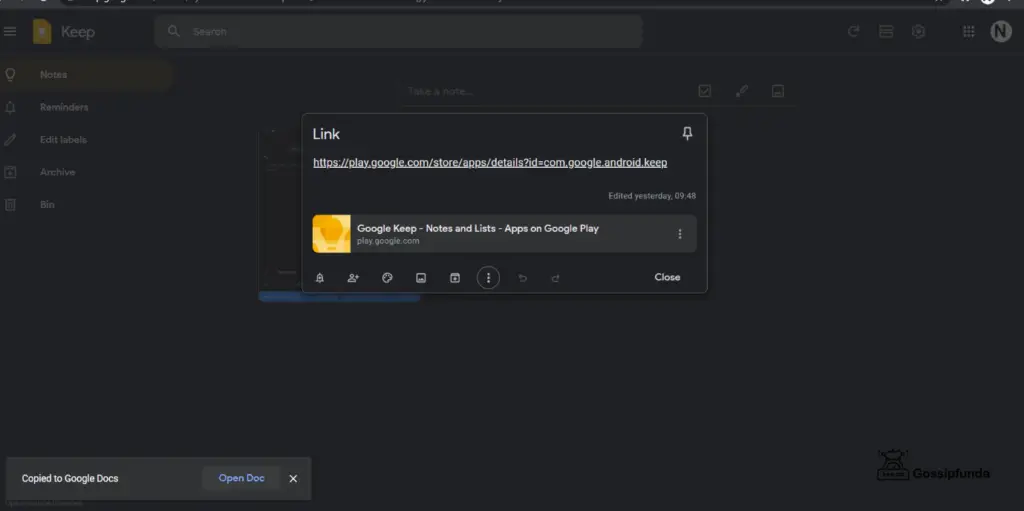
Task: Dismiss the Copied to Google Docs toast
Action: pos(293,478)
